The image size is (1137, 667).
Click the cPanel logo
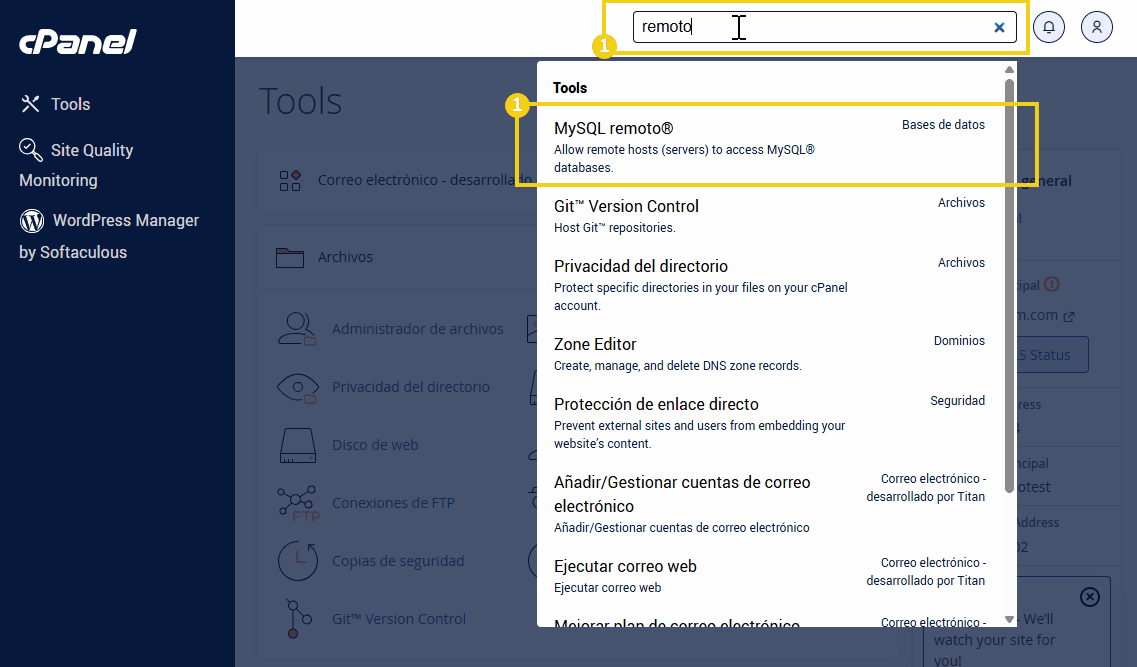(x=78, y=42)
